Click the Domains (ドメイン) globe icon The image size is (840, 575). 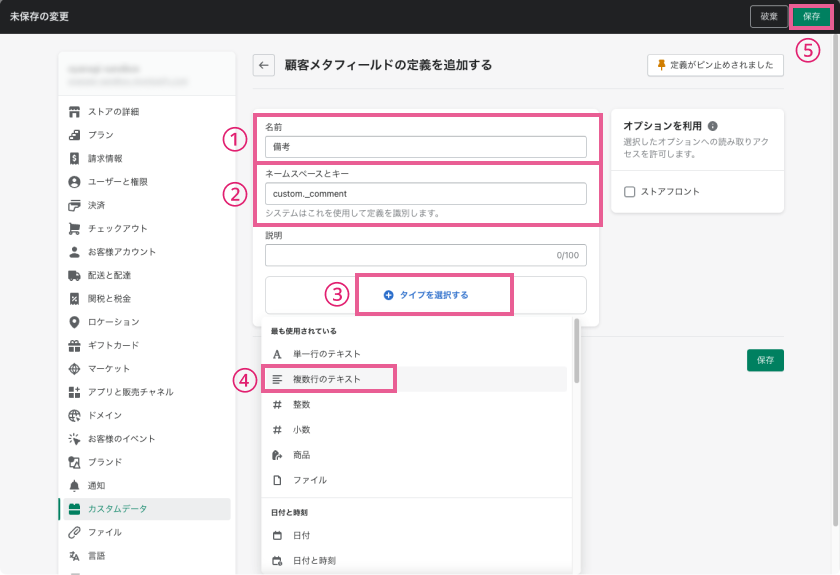(74, 415)
